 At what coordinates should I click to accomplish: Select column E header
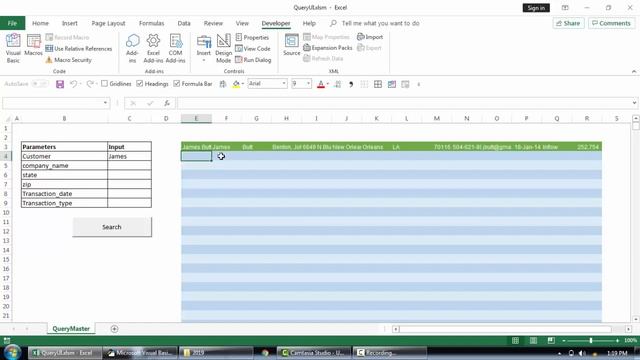pos(196,118)
